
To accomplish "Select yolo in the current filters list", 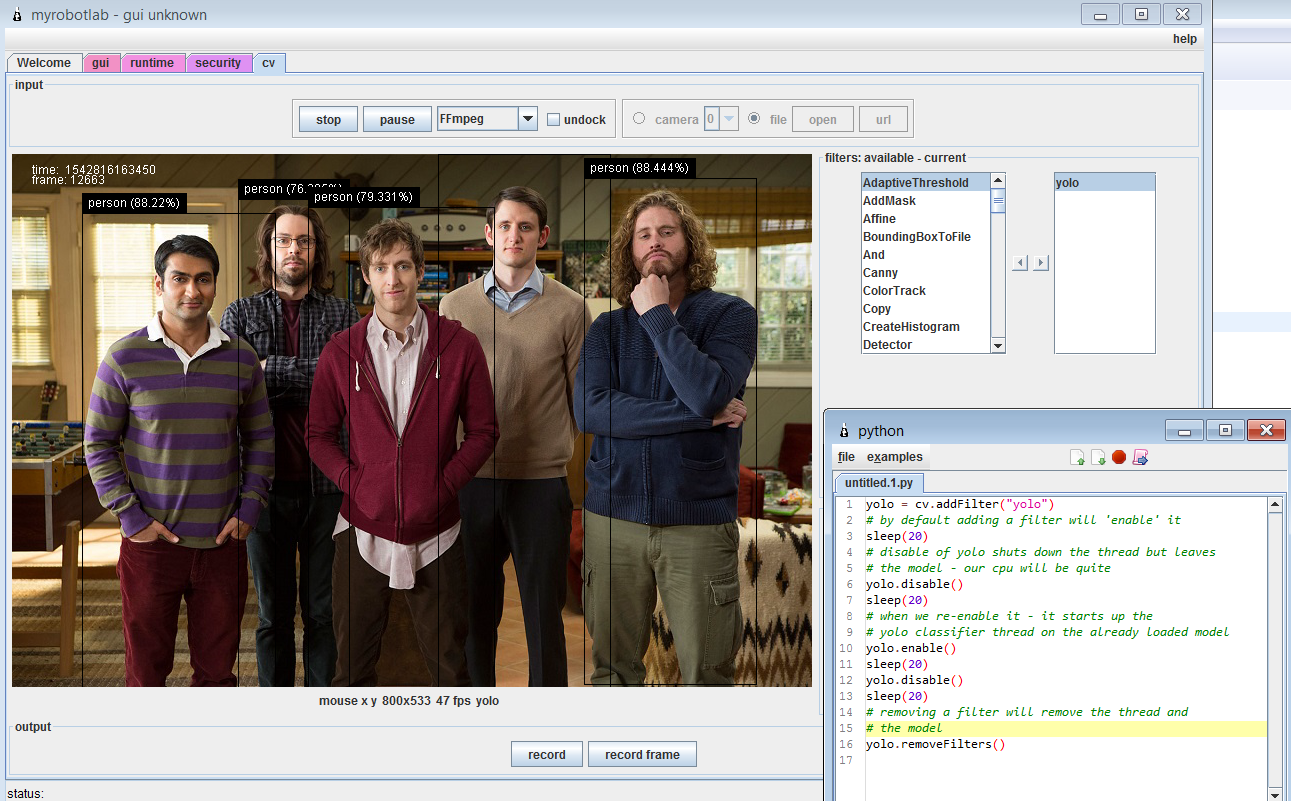I will pyautogui.click(x=1104, y=183).
